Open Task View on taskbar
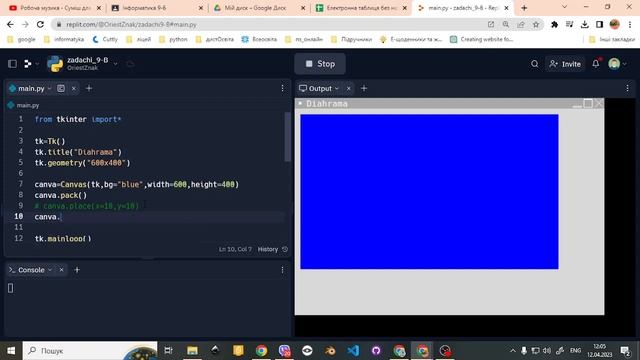Viewport: 640px width, 360px height. tap(168, 351)
